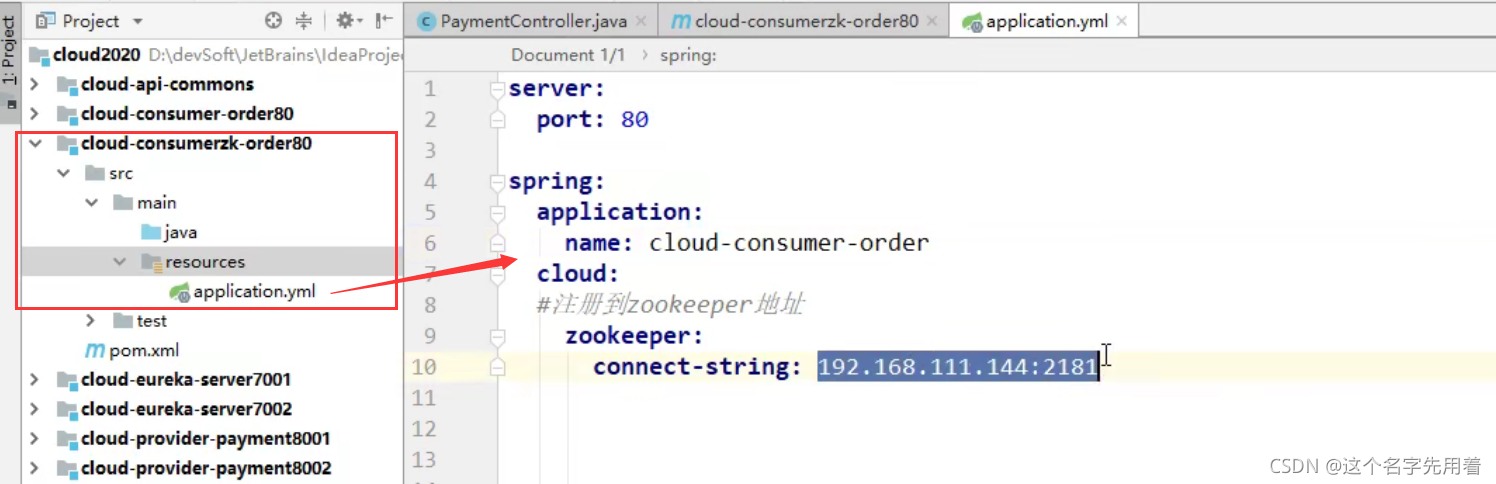Image resolution: width=1496 pixels, height=484 pixels.
Task: Select application.yml in the project tree
Action: [254, 291]
